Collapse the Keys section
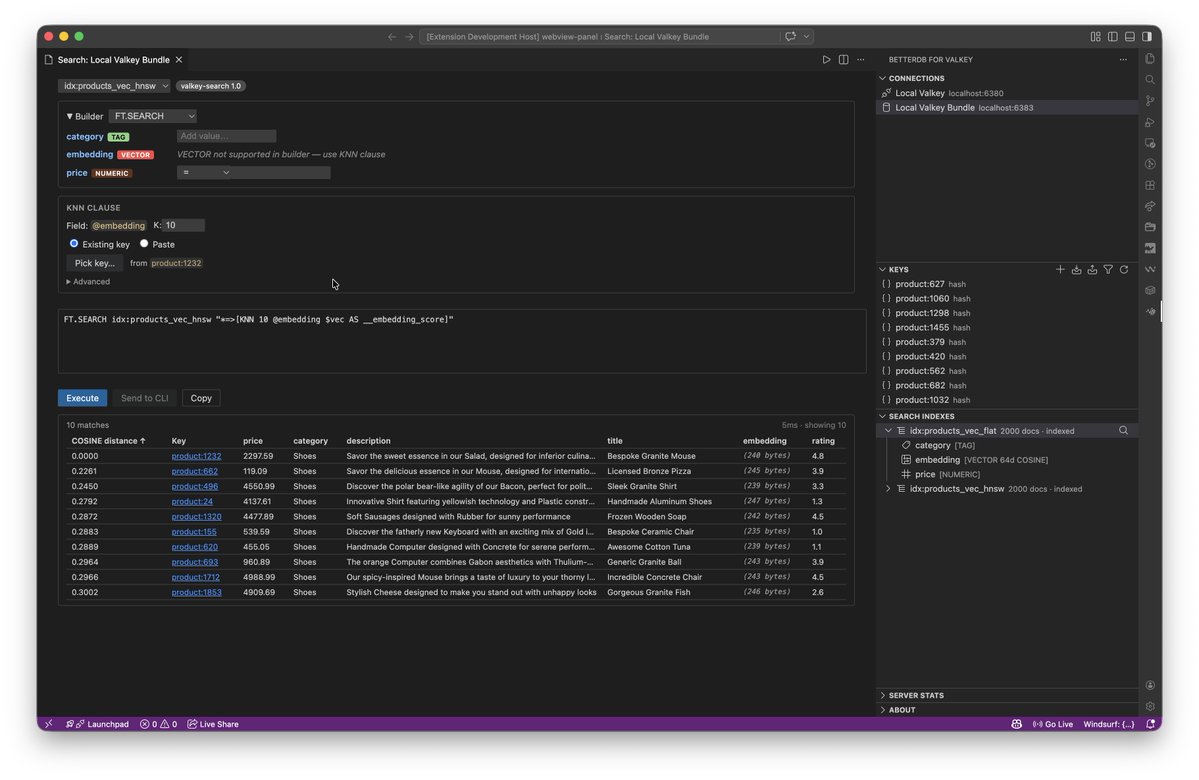This screenshot has width=1199, height=780. pyautogui.click(x=882, y=269)
